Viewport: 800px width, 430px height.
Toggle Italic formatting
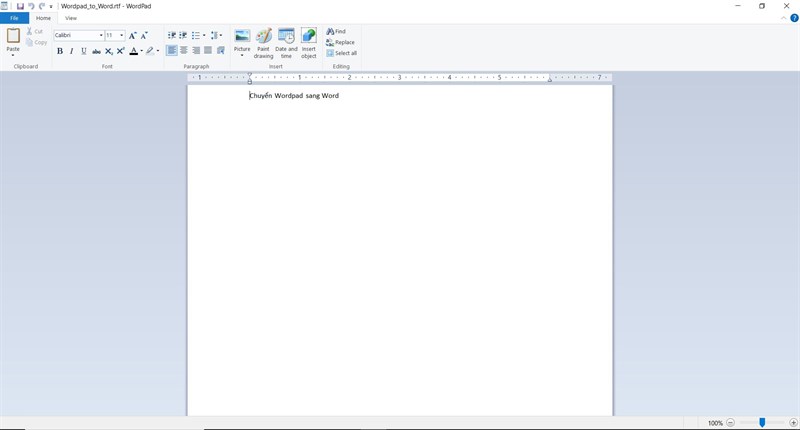coord(71,51)
